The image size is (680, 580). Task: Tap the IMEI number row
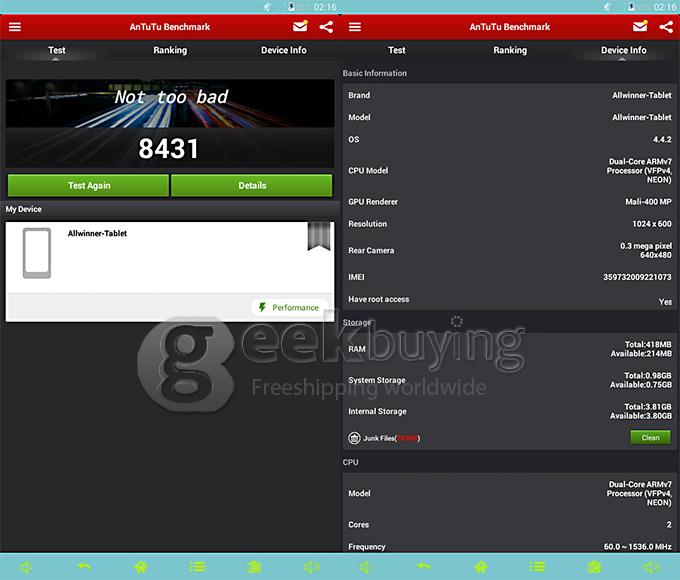510,277
